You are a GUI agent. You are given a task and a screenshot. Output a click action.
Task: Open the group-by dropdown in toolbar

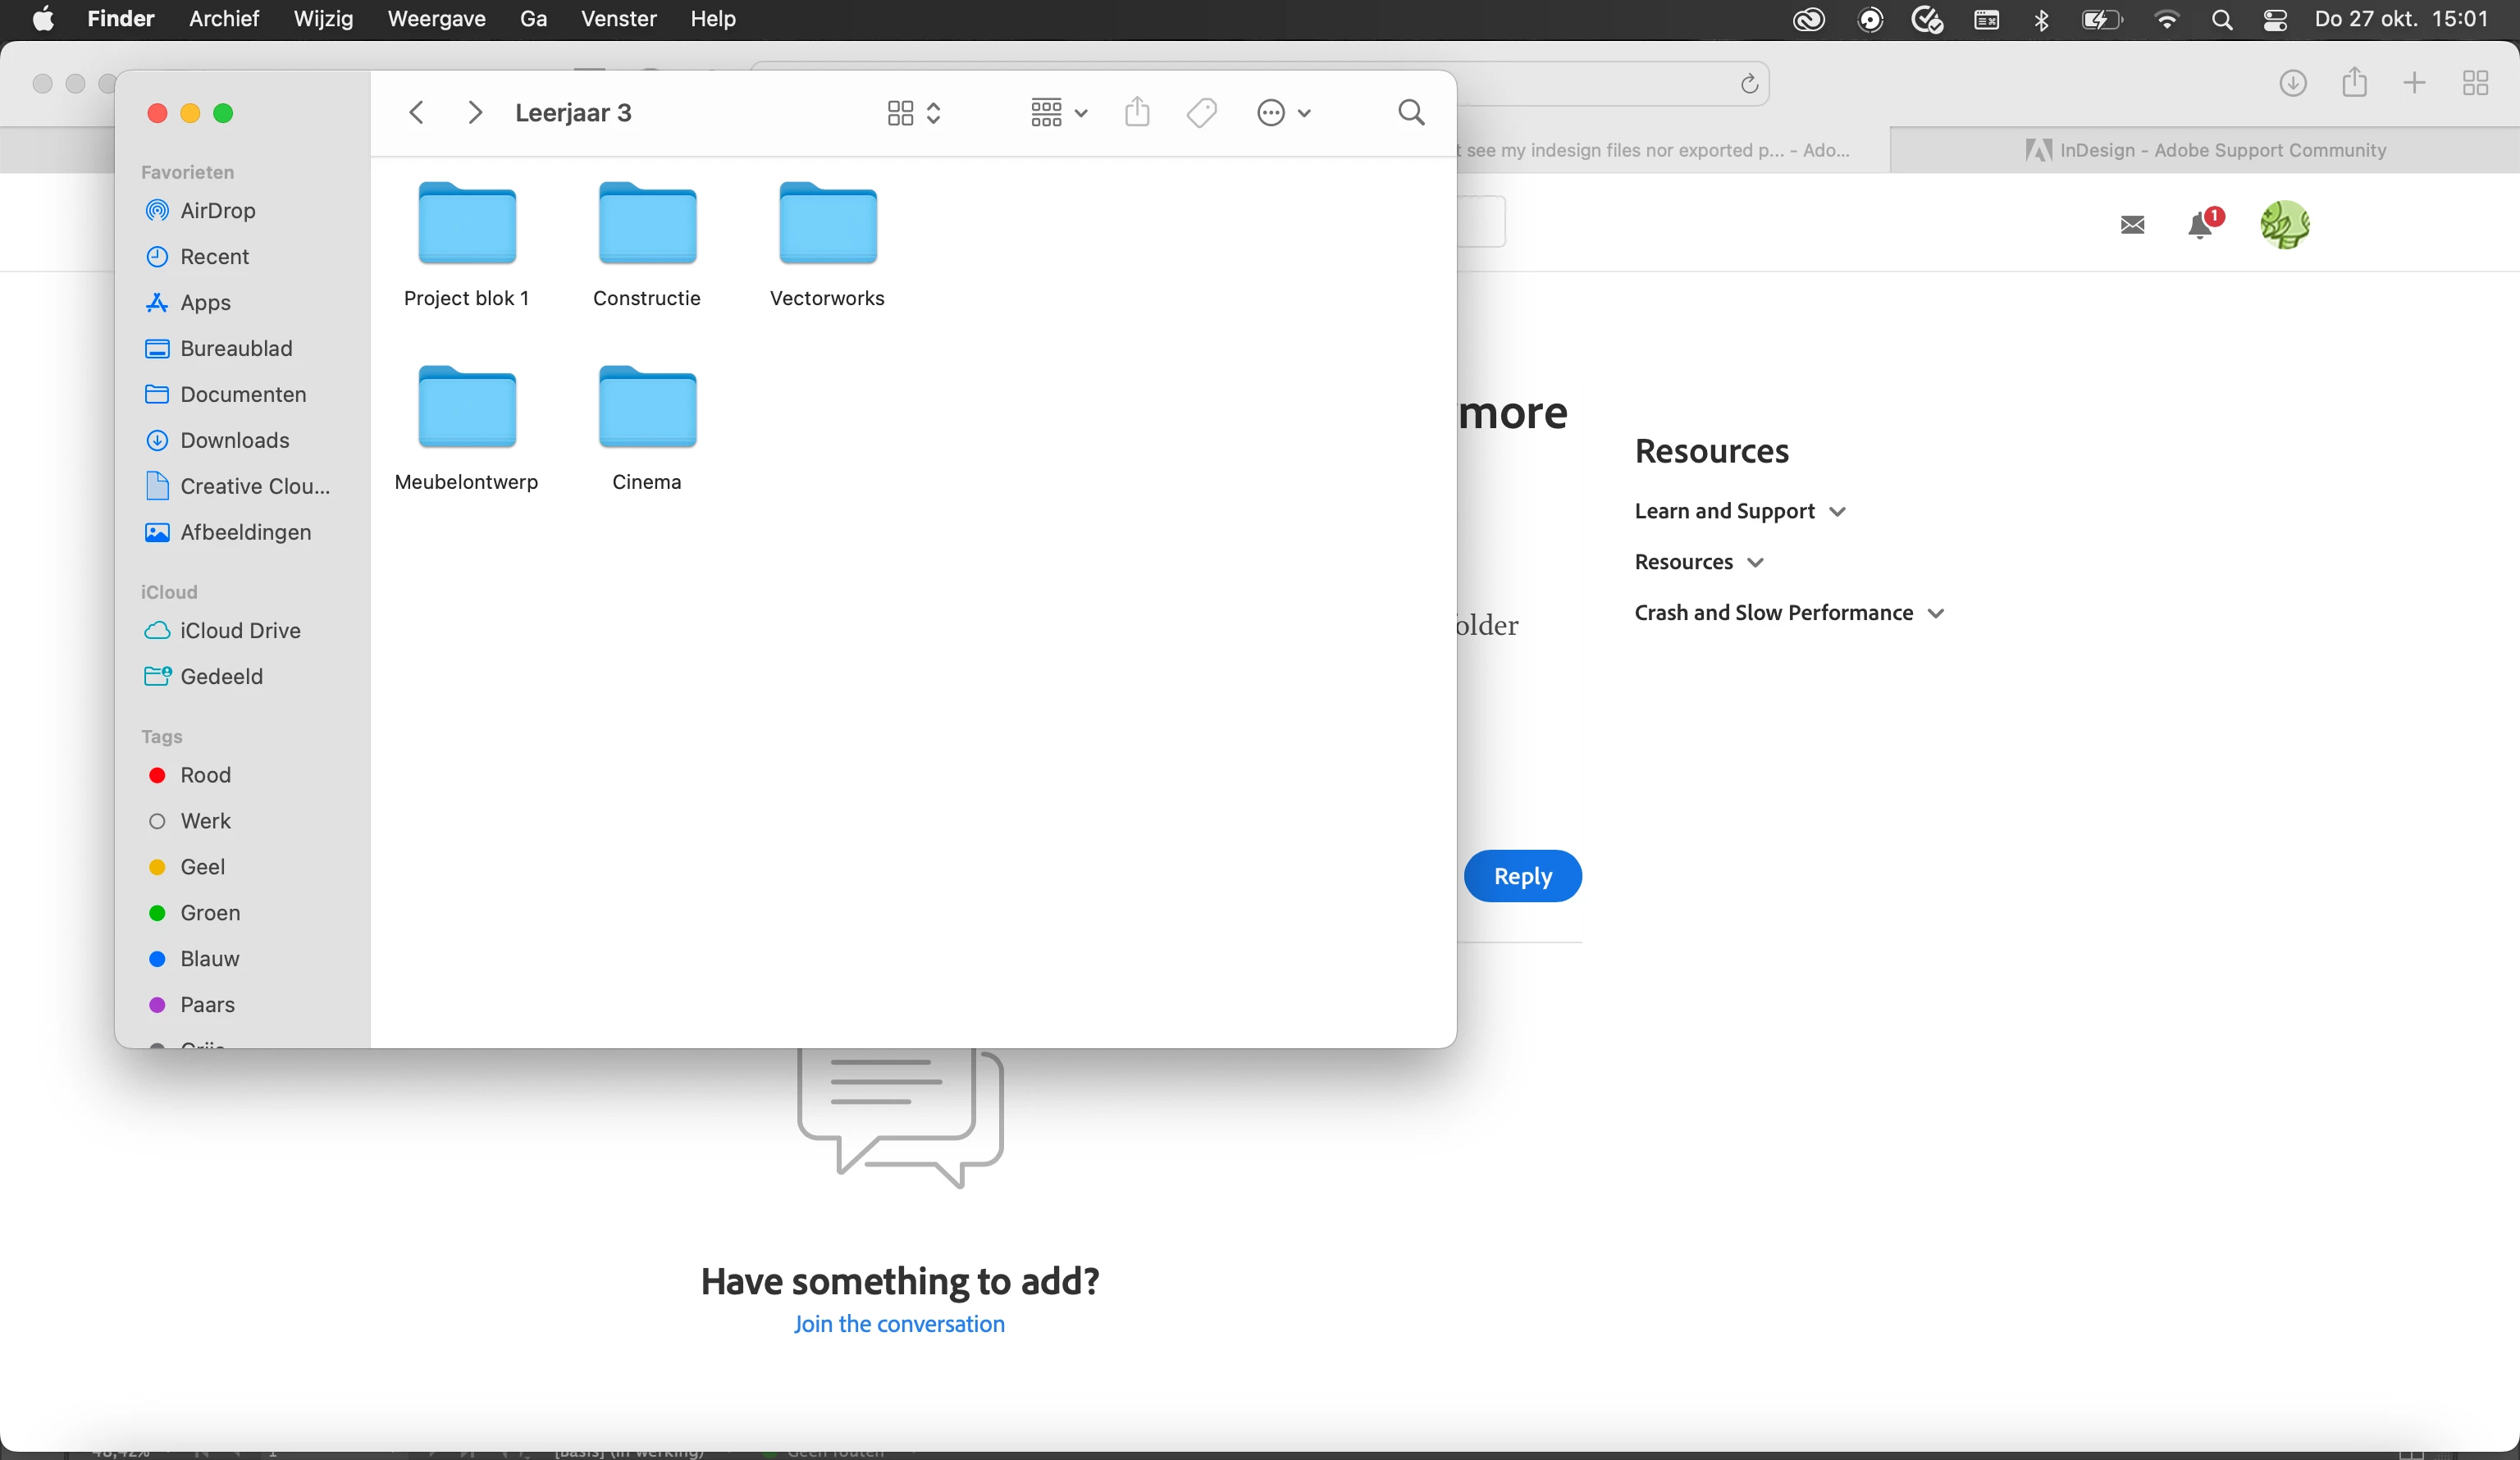tap(1058, 113)
